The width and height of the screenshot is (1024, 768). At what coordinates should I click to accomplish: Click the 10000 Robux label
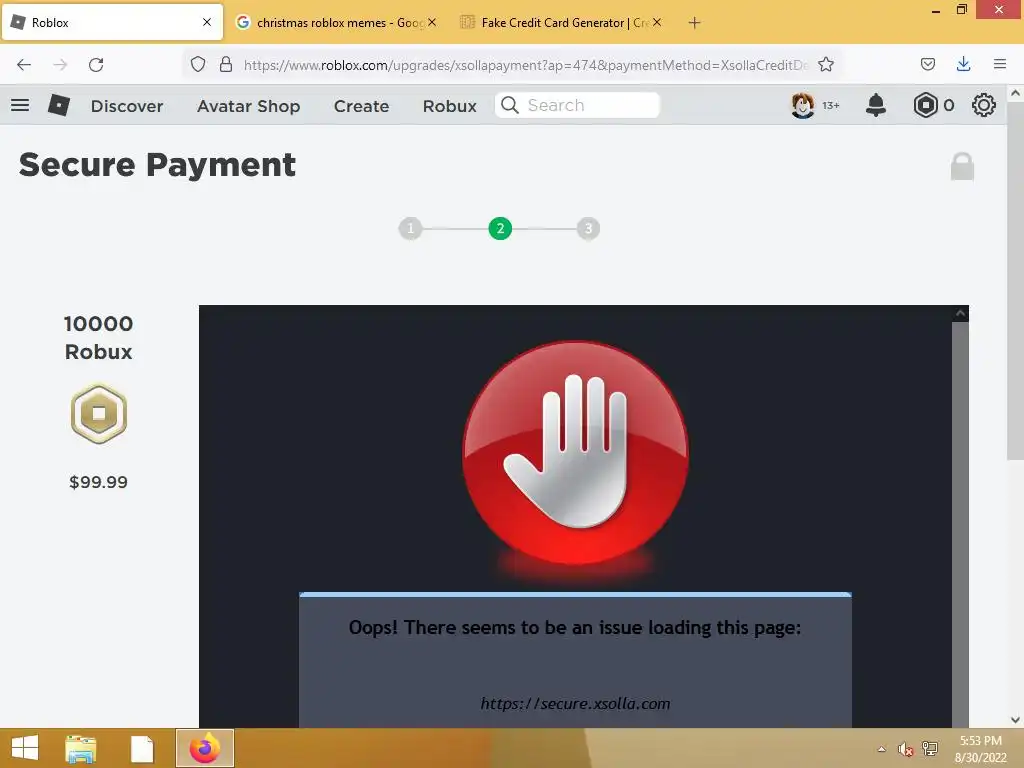click(99, 338)
